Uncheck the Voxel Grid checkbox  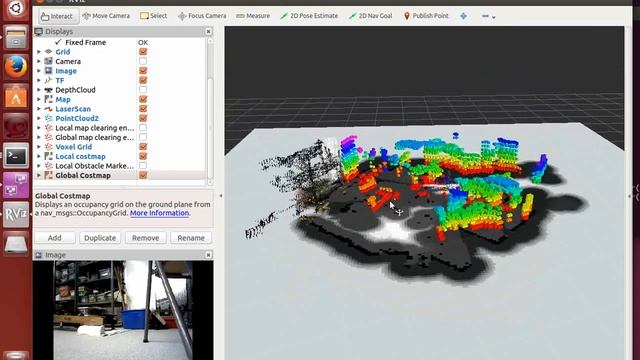tap(143, 147)
